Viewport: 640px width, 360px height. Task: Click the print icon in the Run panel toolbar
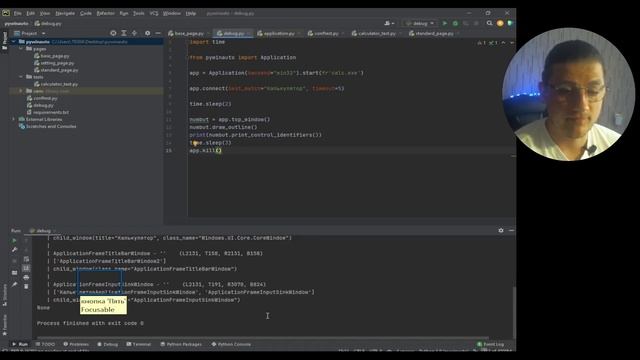point(26,278)
